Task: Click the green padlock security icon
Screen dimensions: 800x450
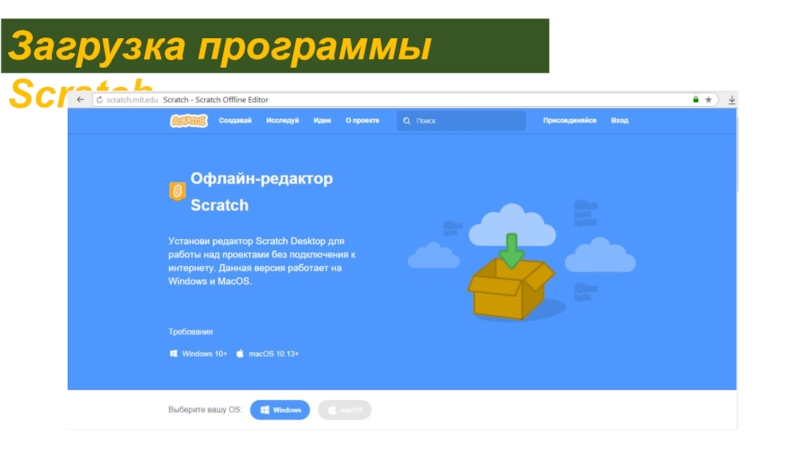Action: click(x=695, y=99)
